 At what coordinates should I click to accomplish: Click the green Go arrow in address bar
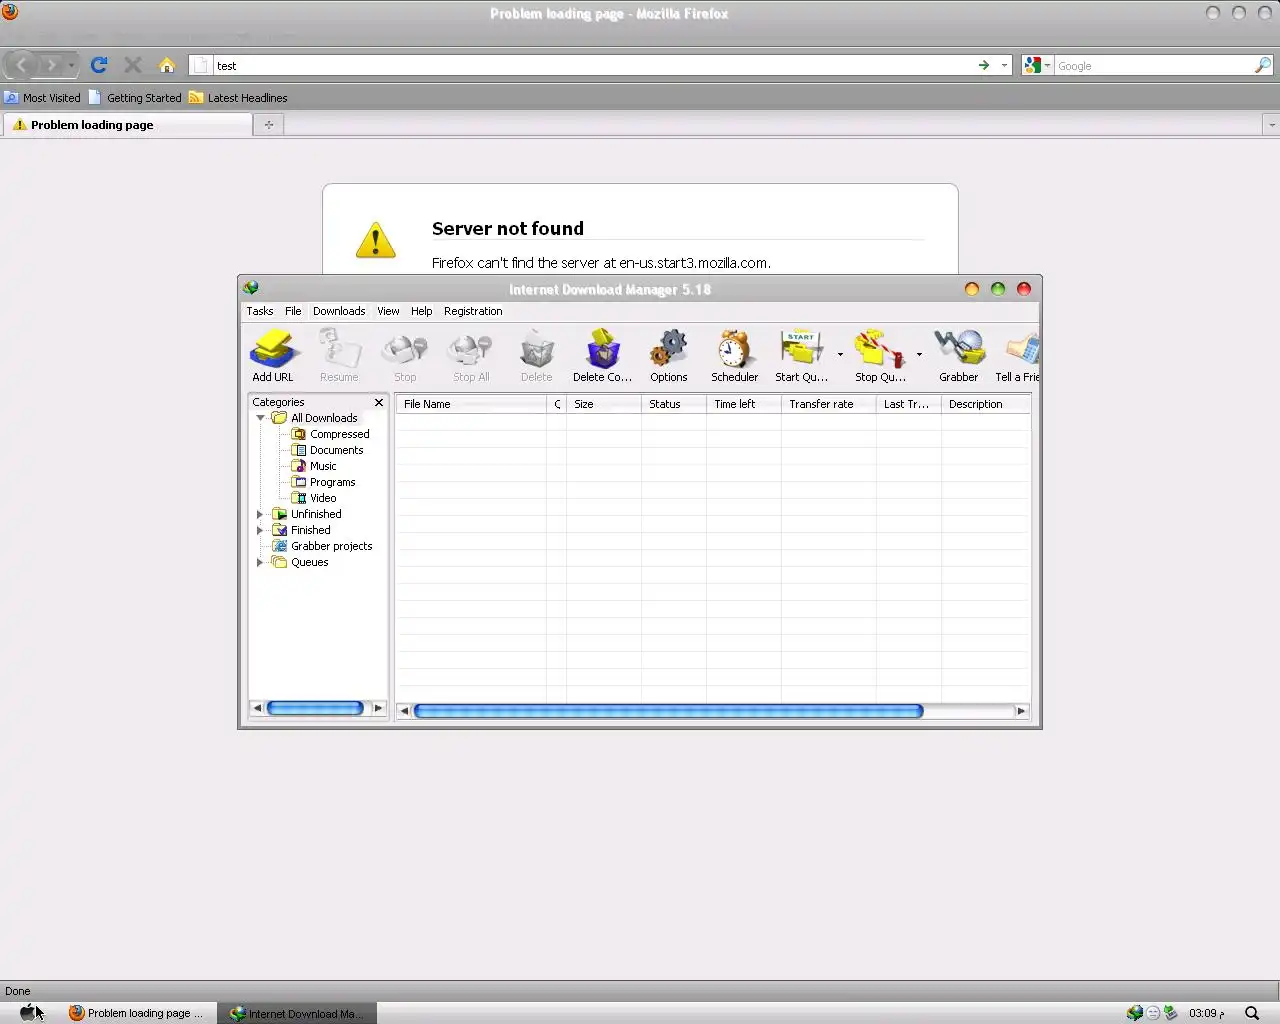[984, 65]
